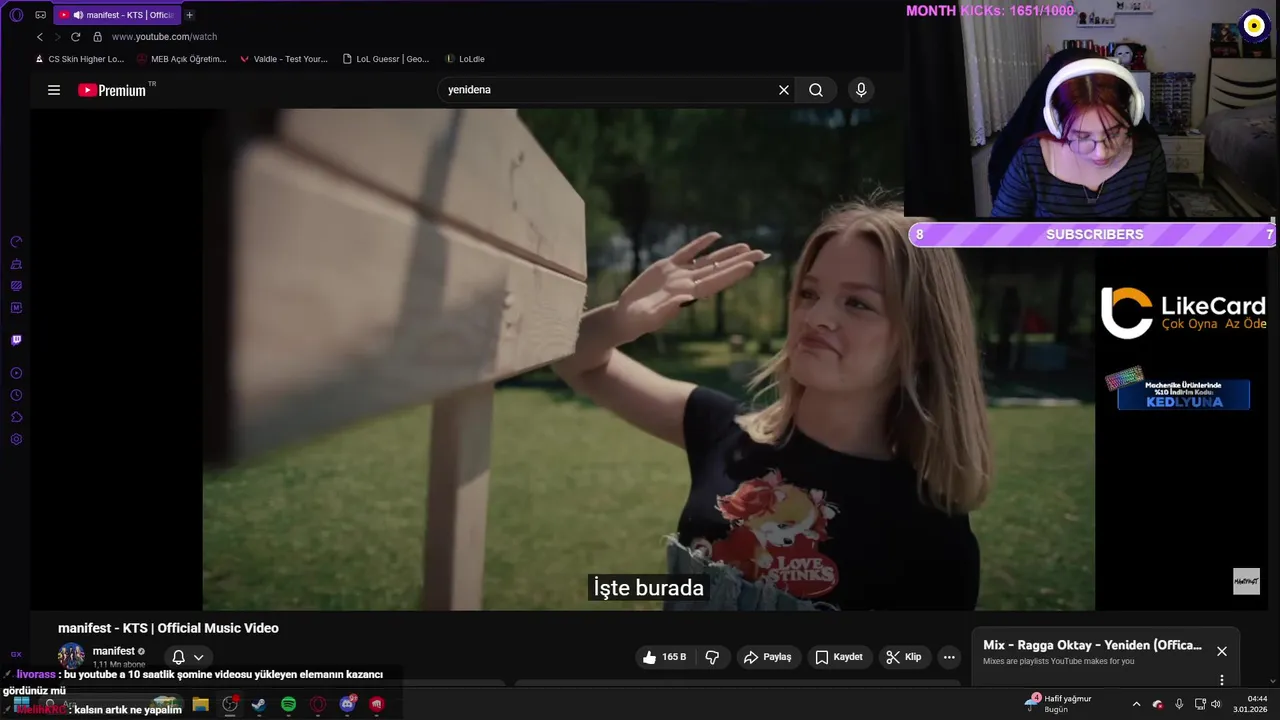Viewport: 1280px width, 720px height.
Task: Open History clock in sidebar
Action: click(16, 395)
